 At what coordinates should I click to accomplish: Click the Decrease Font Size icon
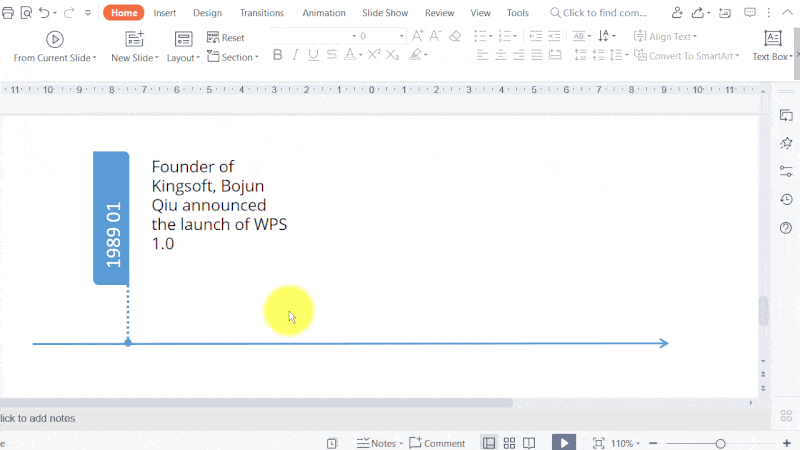(x=435, y=36)
